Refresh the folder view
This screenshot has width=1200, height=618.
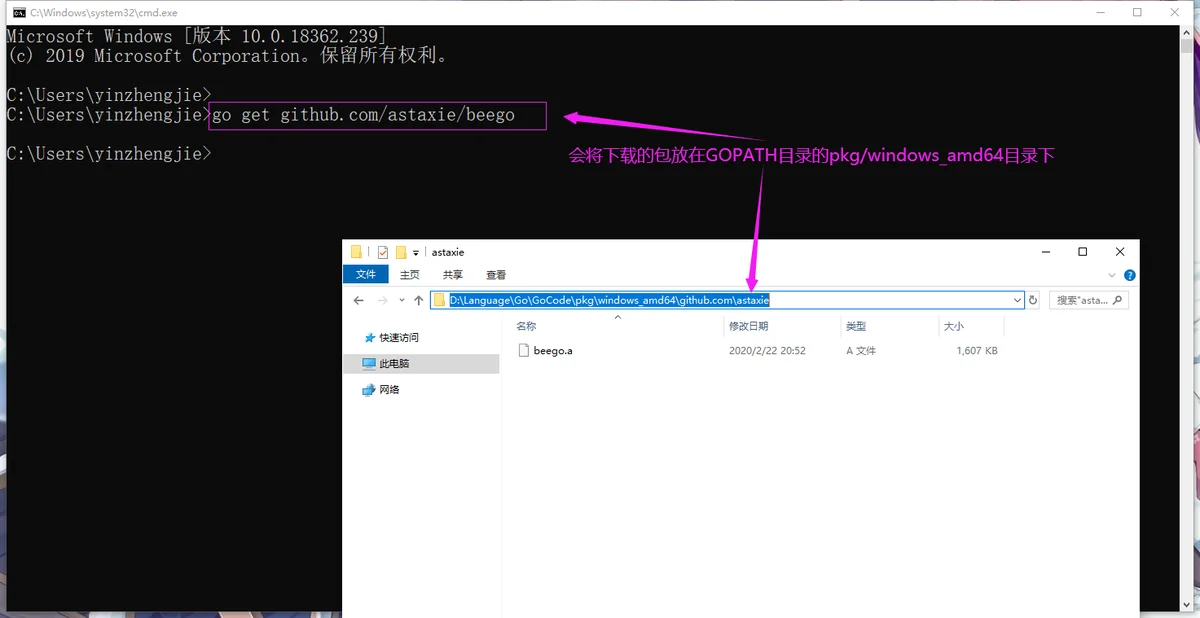click(x=1034, y=300)
